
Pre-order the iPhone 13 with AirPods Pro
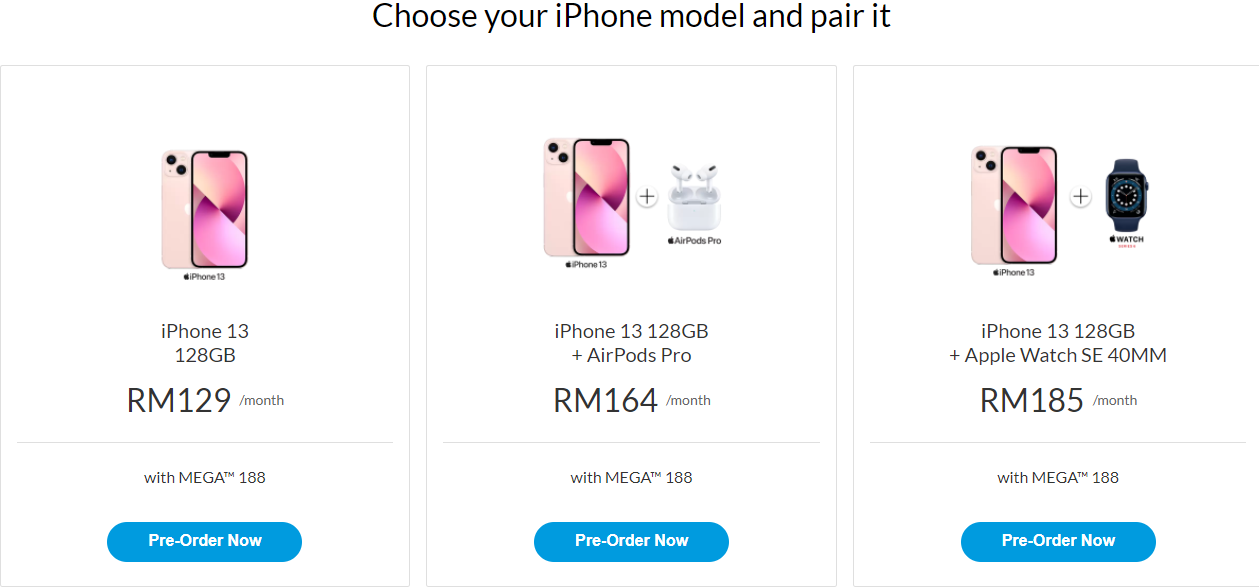point(631,541)
